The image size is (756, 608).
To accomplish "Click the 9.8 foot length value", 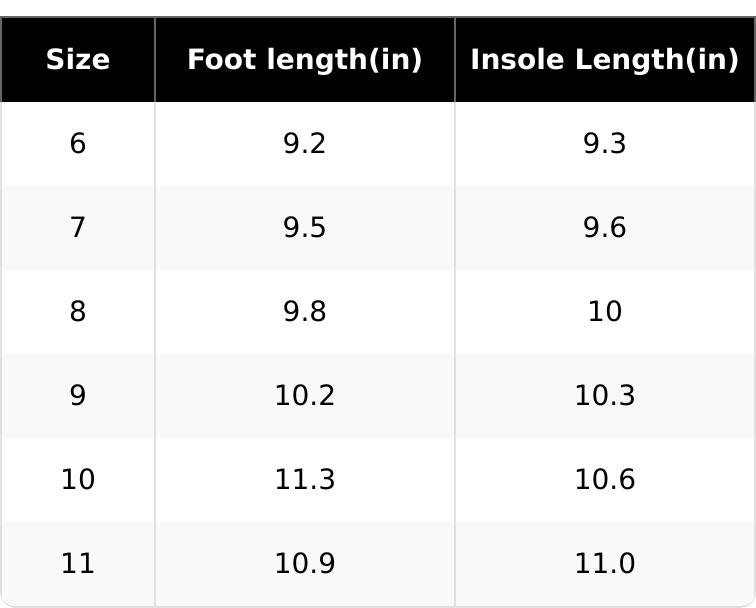I will pos(305,312).
